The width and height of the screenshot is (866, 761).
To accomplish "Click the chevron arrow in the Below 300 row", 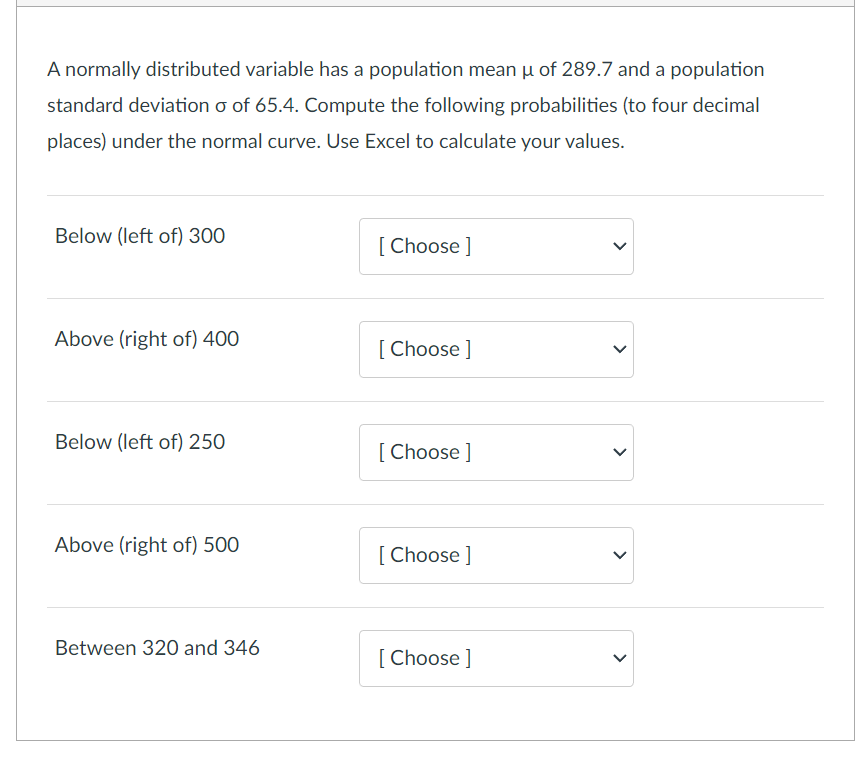I will point(619,246).
